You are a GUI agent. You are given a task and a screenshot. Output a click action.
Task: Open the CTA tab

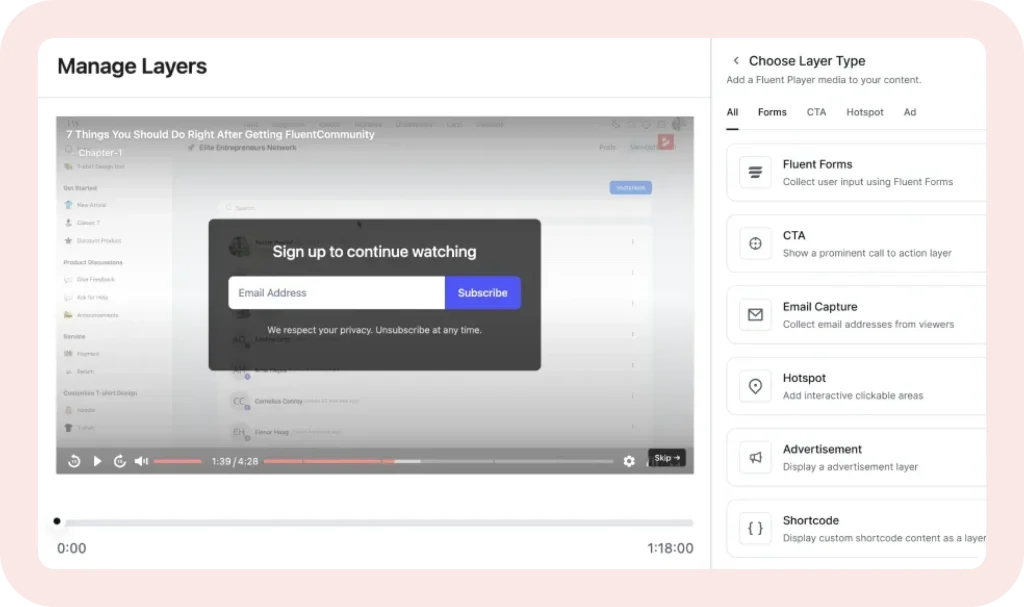click(816, 112)
